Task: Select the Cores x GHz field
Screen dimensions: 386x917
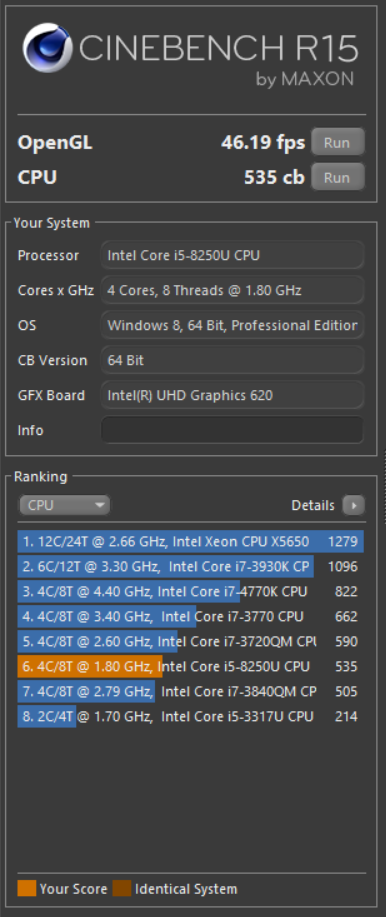Action: pos(233,290)
